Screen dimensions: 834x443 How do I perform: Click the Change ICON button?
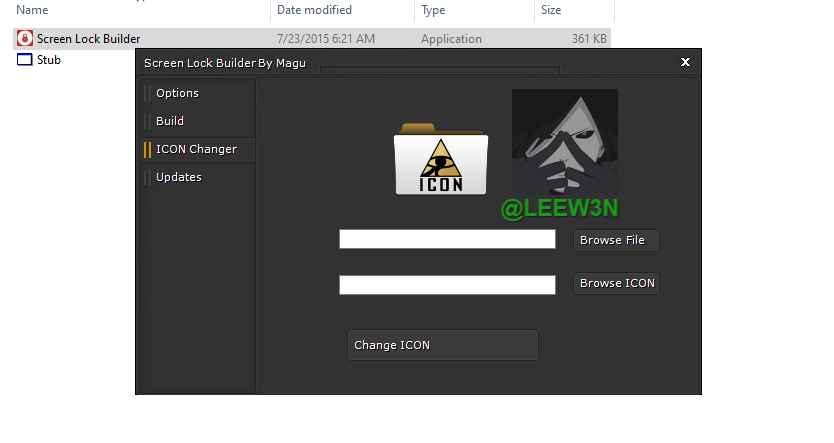(443, 345)
